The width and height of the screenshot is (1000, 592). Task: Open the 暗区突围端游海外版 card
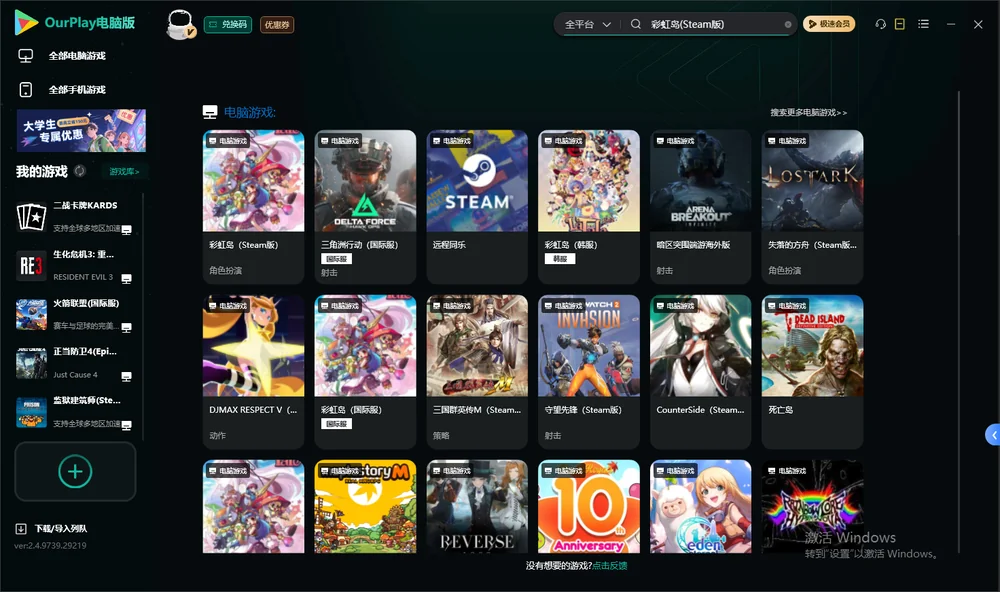coord(701,207)
